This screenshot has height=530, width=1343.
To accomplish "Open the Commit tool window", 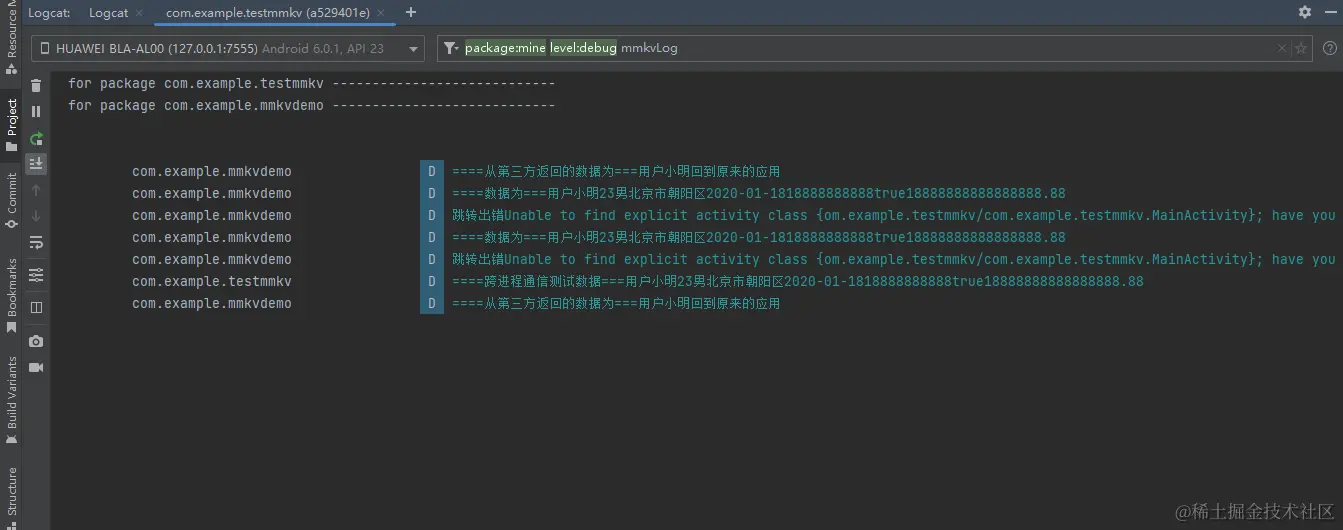I will (12, 200).
